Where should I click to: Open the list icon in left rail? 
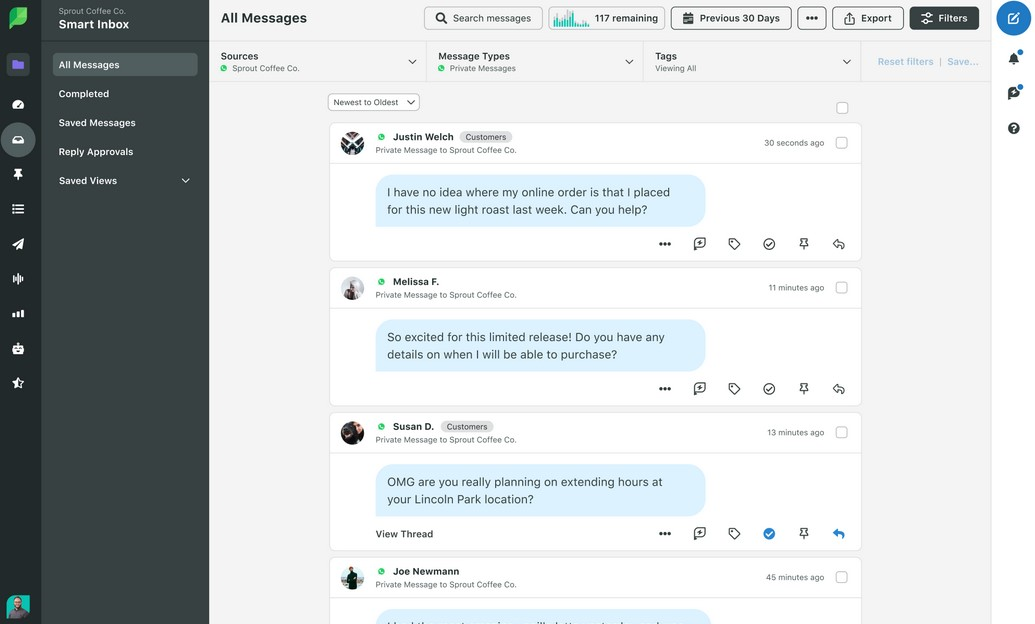coord(18,209)
